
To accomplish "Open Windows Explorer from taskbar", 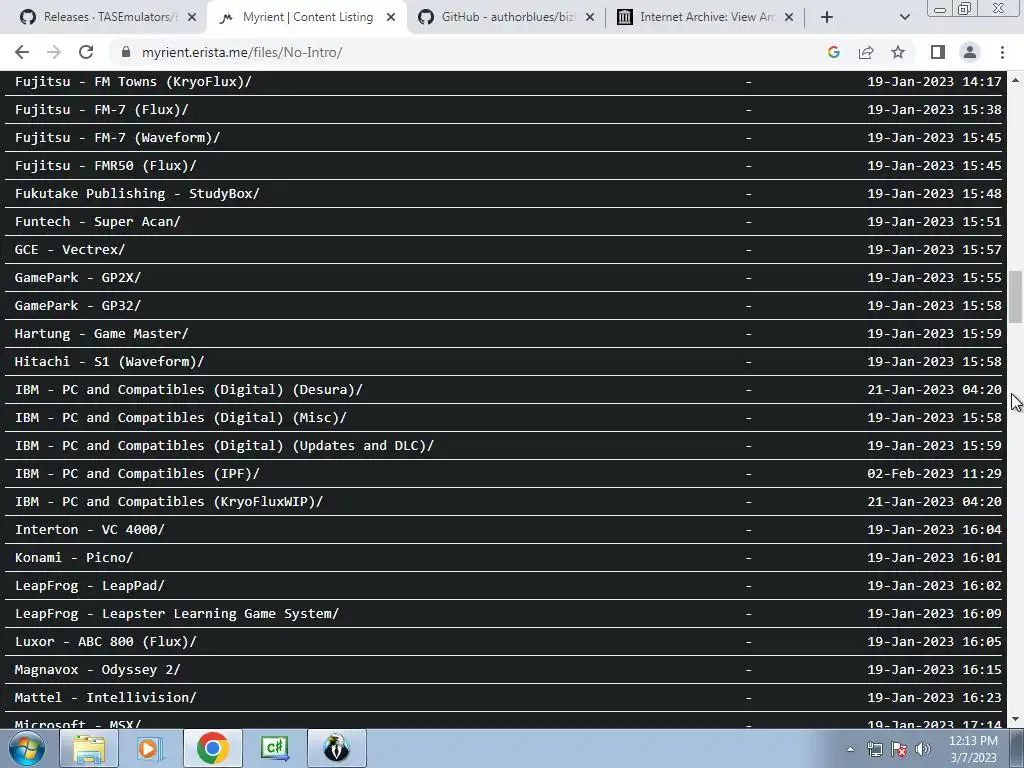I will point(89,748).
